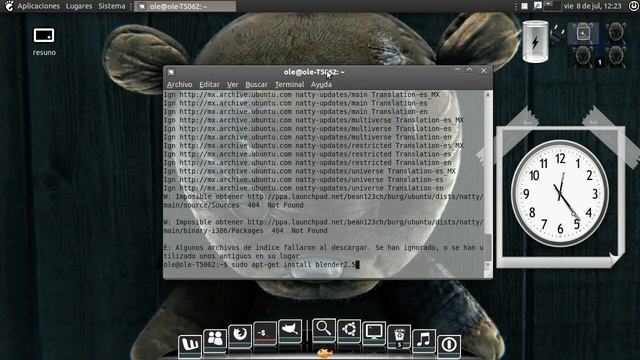Open the Editar menu in the terminal
Viewport: 640px width, 360px height.
(209, 84)
